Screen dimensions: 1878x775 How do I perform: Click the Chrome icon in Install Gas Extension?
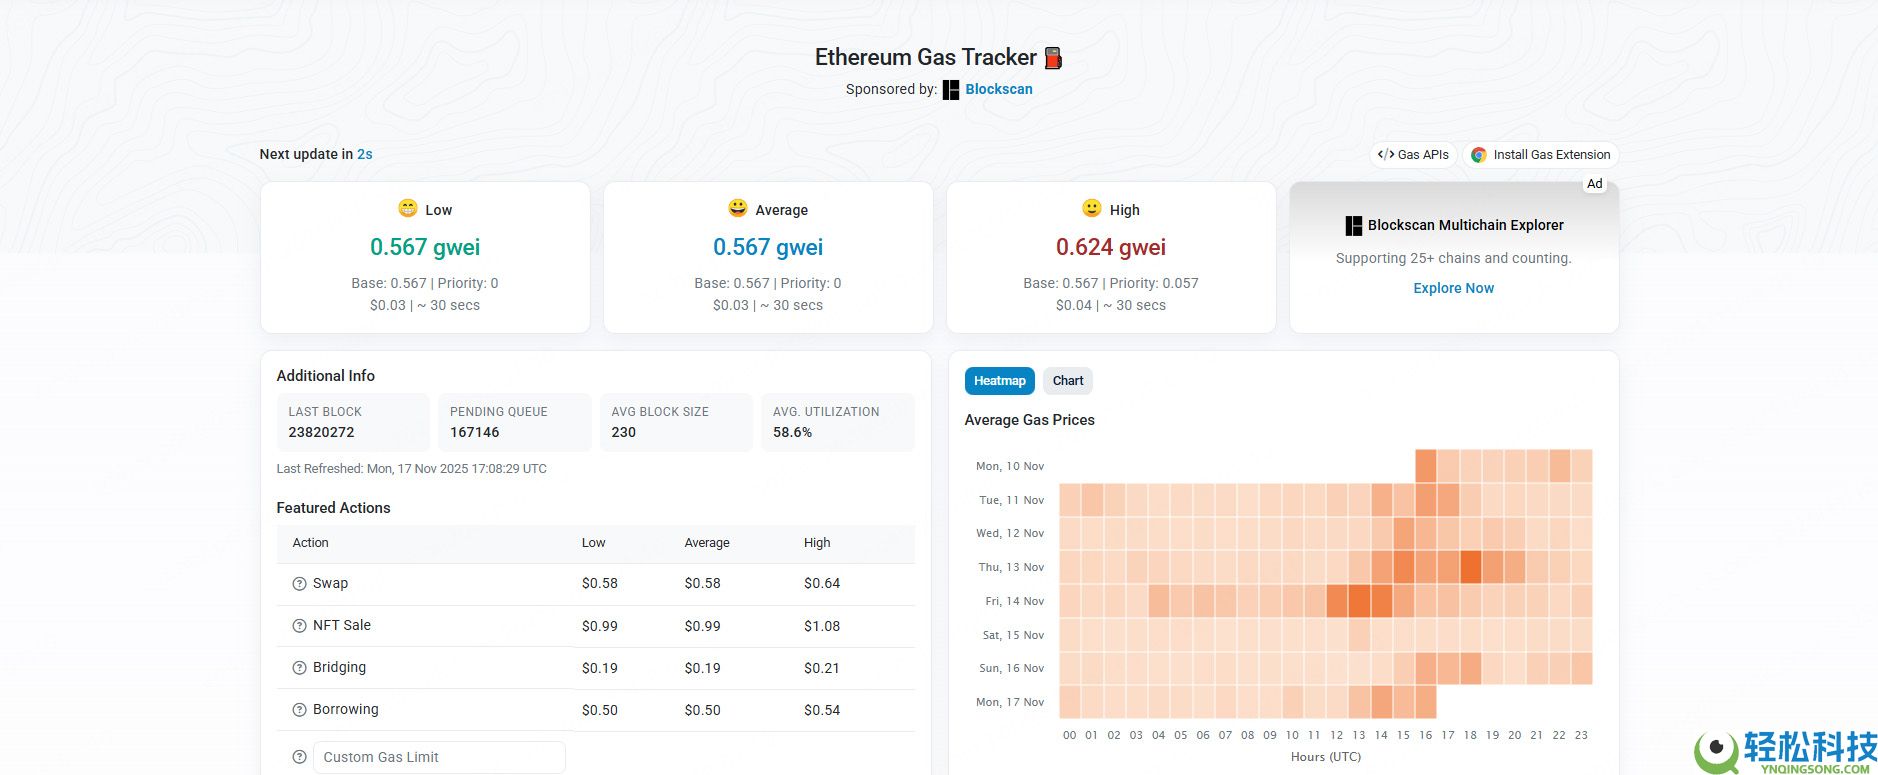[x=1477, y=154]
